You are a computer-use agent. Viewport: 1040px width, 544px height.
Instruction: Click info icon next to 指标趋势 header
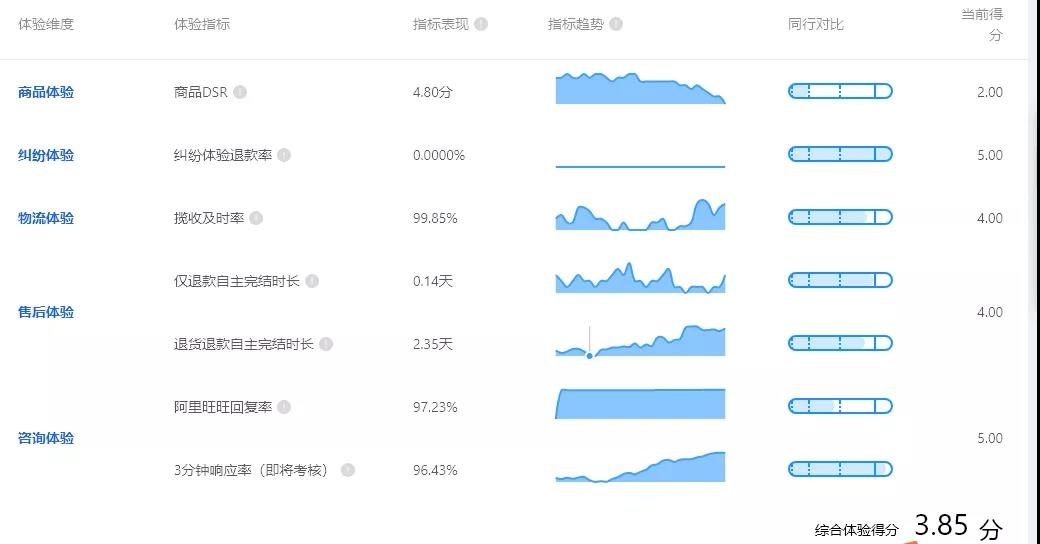pos(616,24)
